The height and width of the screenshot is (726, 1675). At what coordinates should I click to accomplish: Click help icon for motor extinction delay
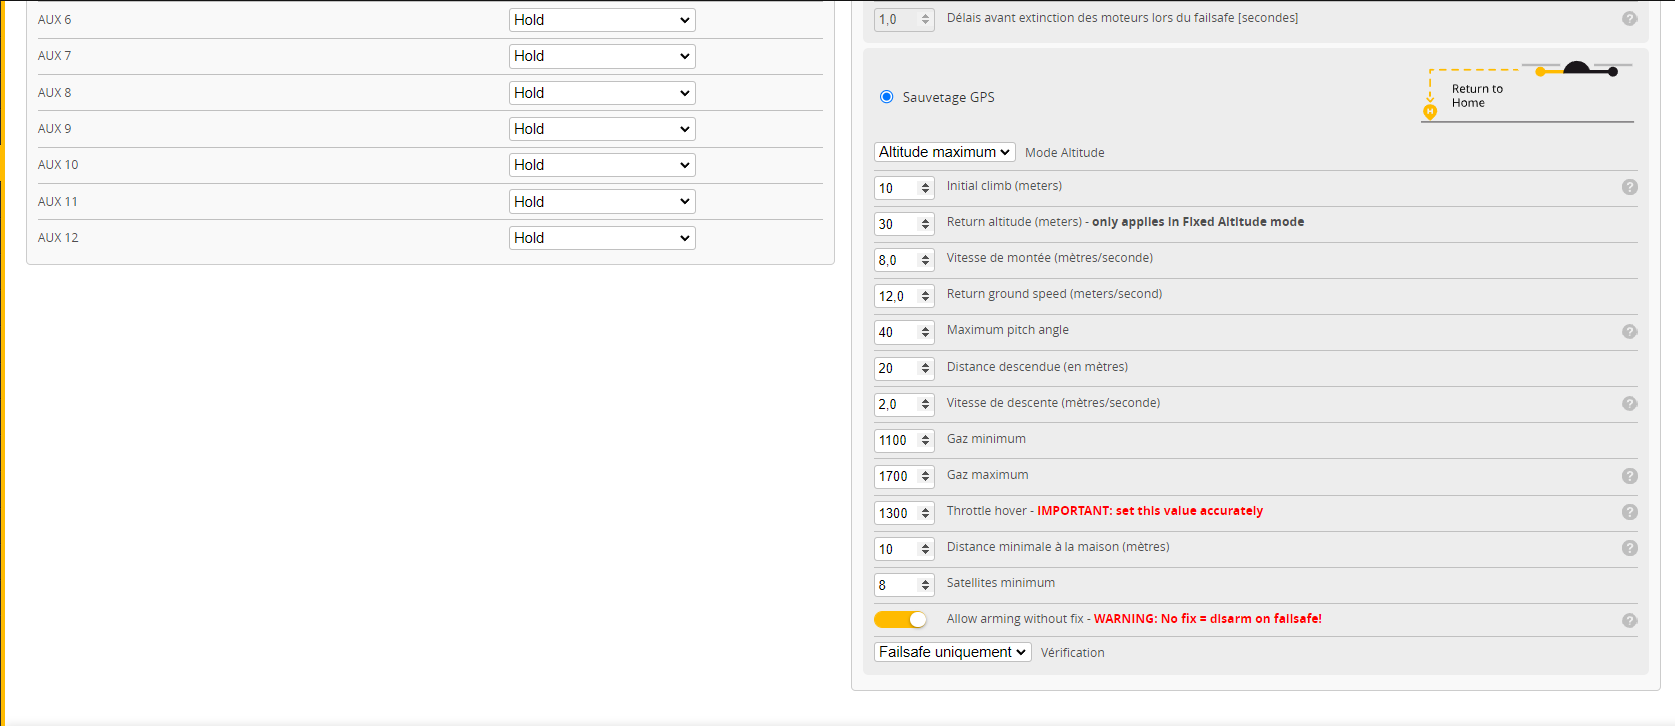1629,19
